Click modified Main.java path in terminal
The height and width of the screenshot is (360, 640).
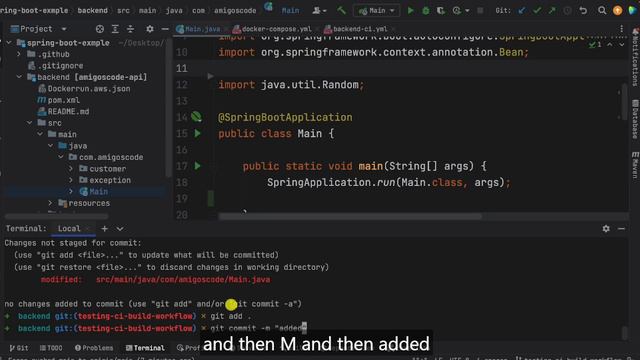pos(183,280)
